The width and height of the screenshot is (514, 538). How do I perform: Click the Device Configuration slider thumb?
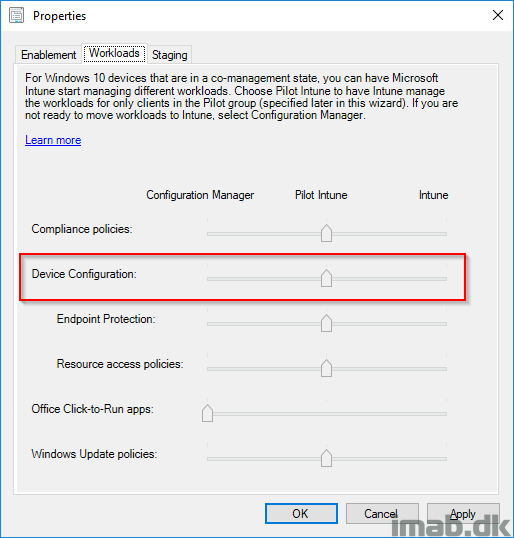[x=326, y=278]
